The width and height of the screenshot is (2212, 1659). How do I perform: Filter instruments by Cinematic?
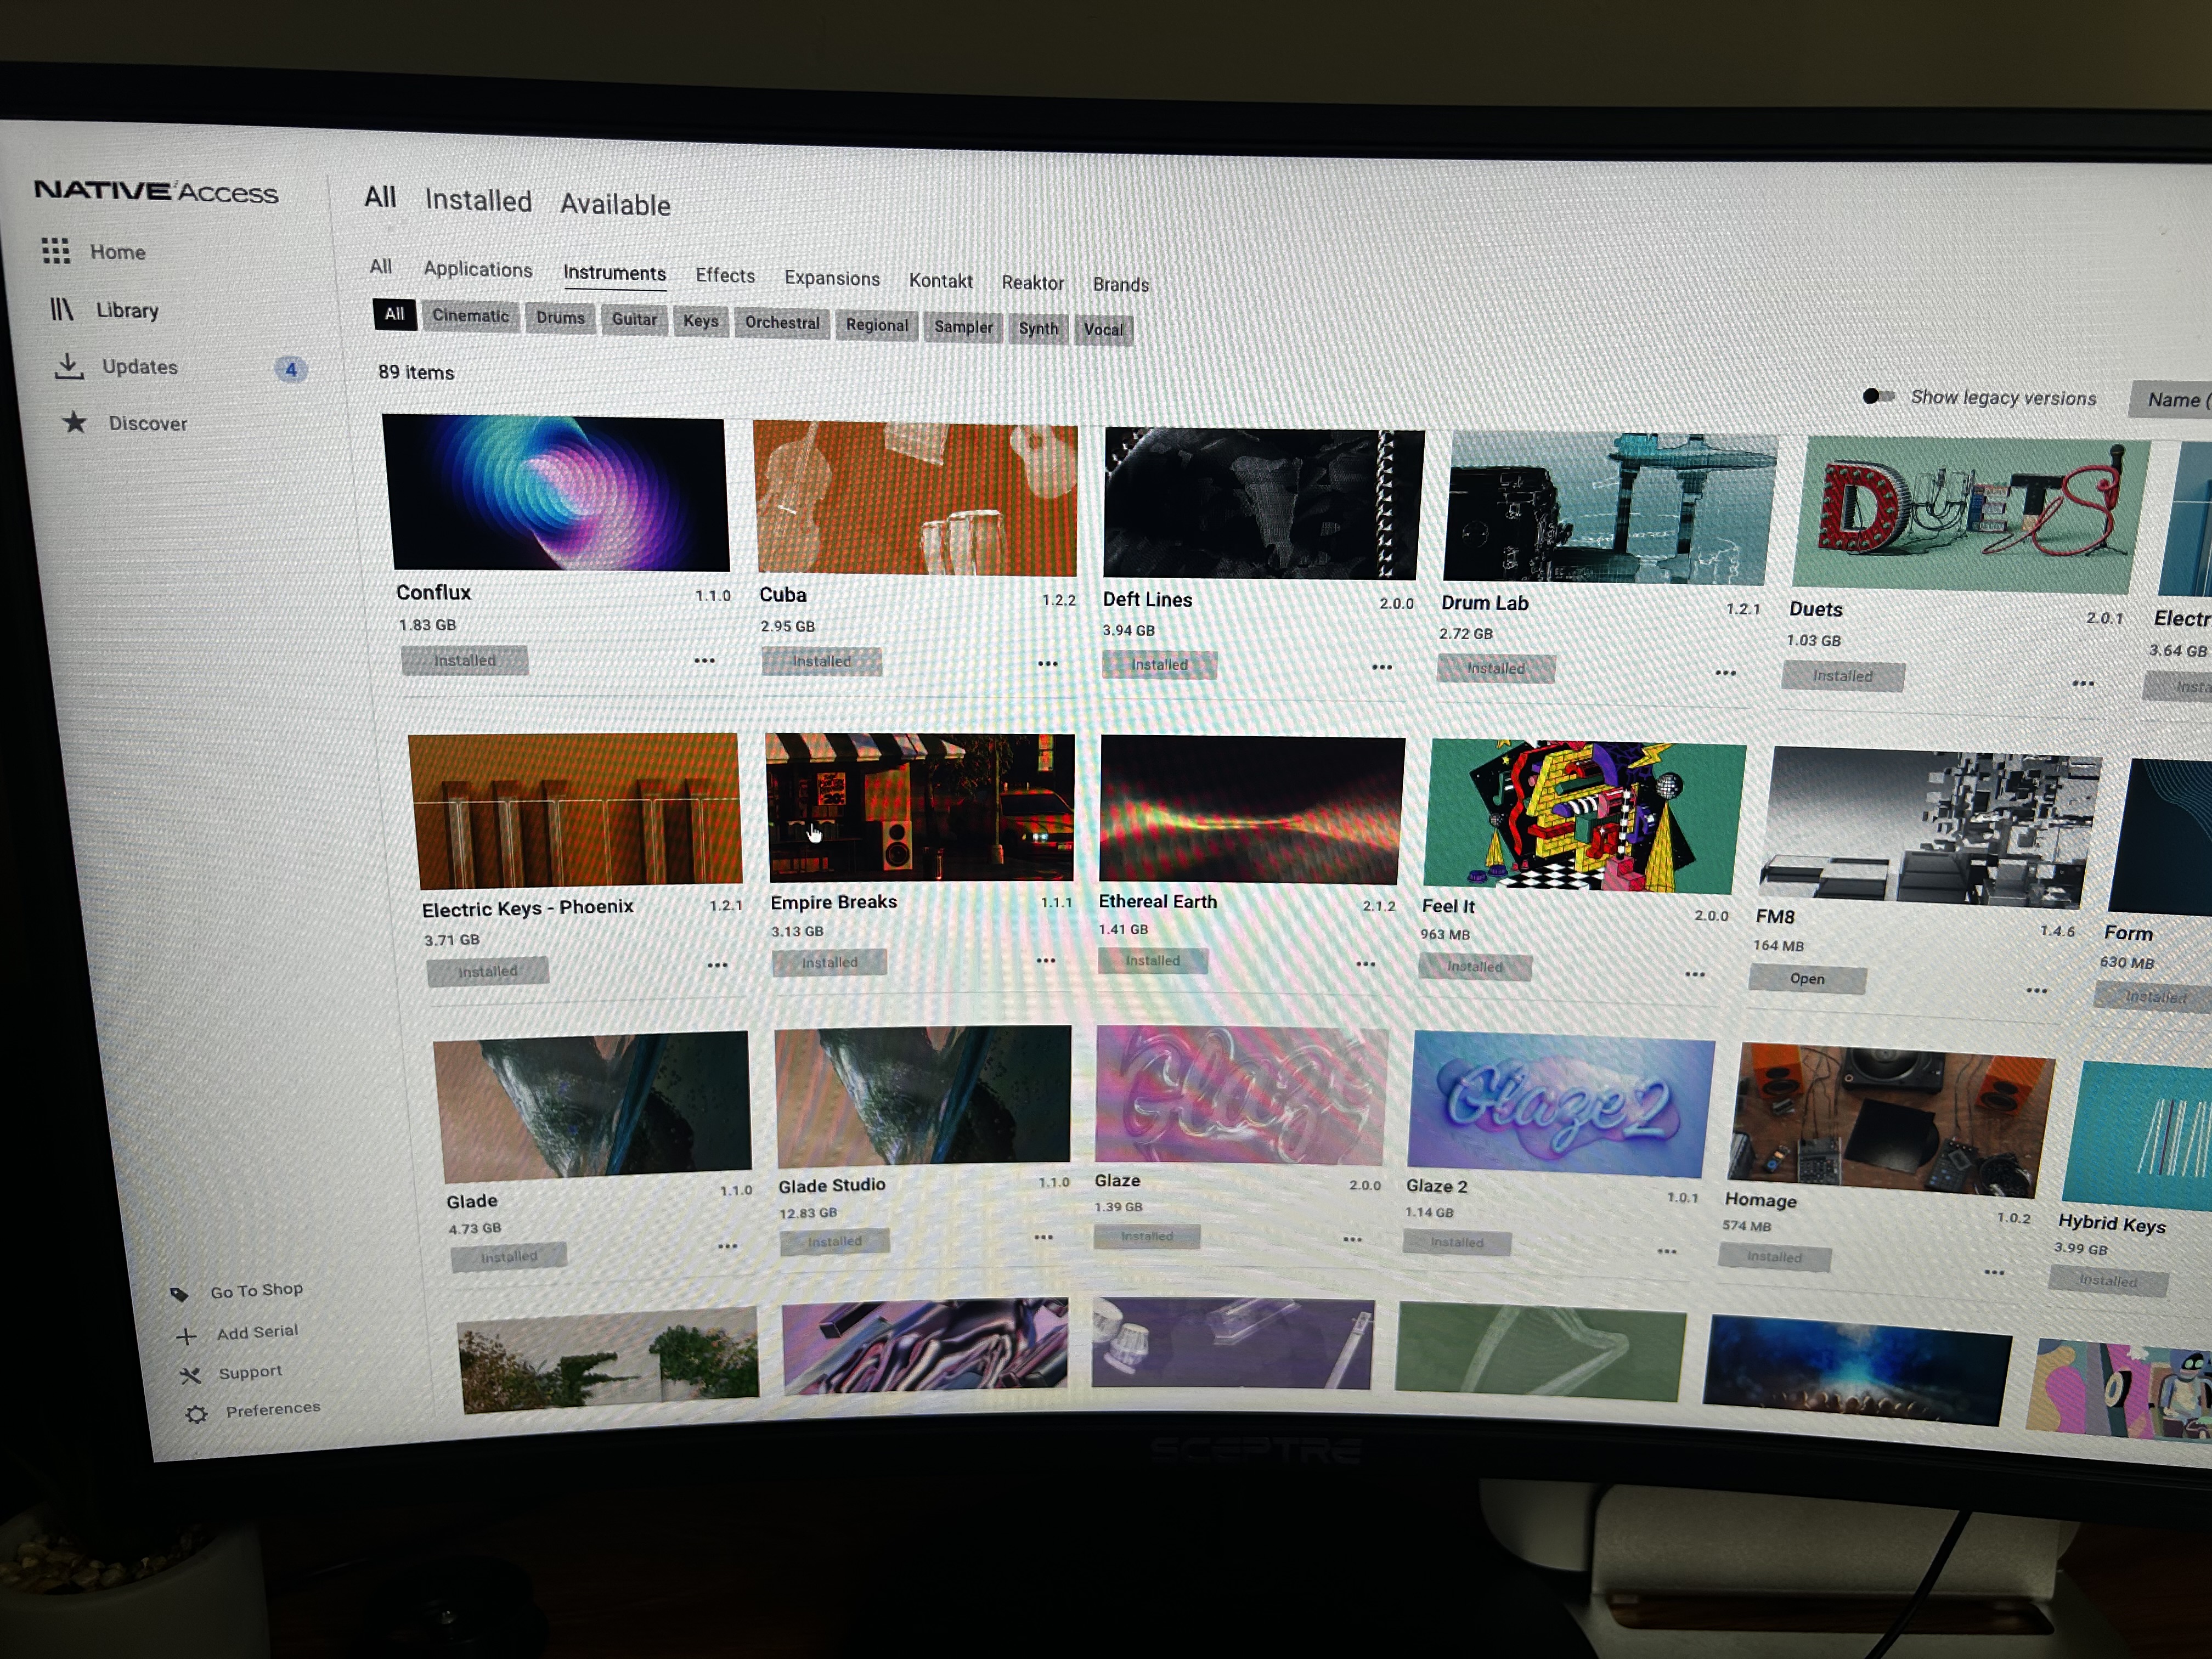pyautogui.click(x=470, y=316)
